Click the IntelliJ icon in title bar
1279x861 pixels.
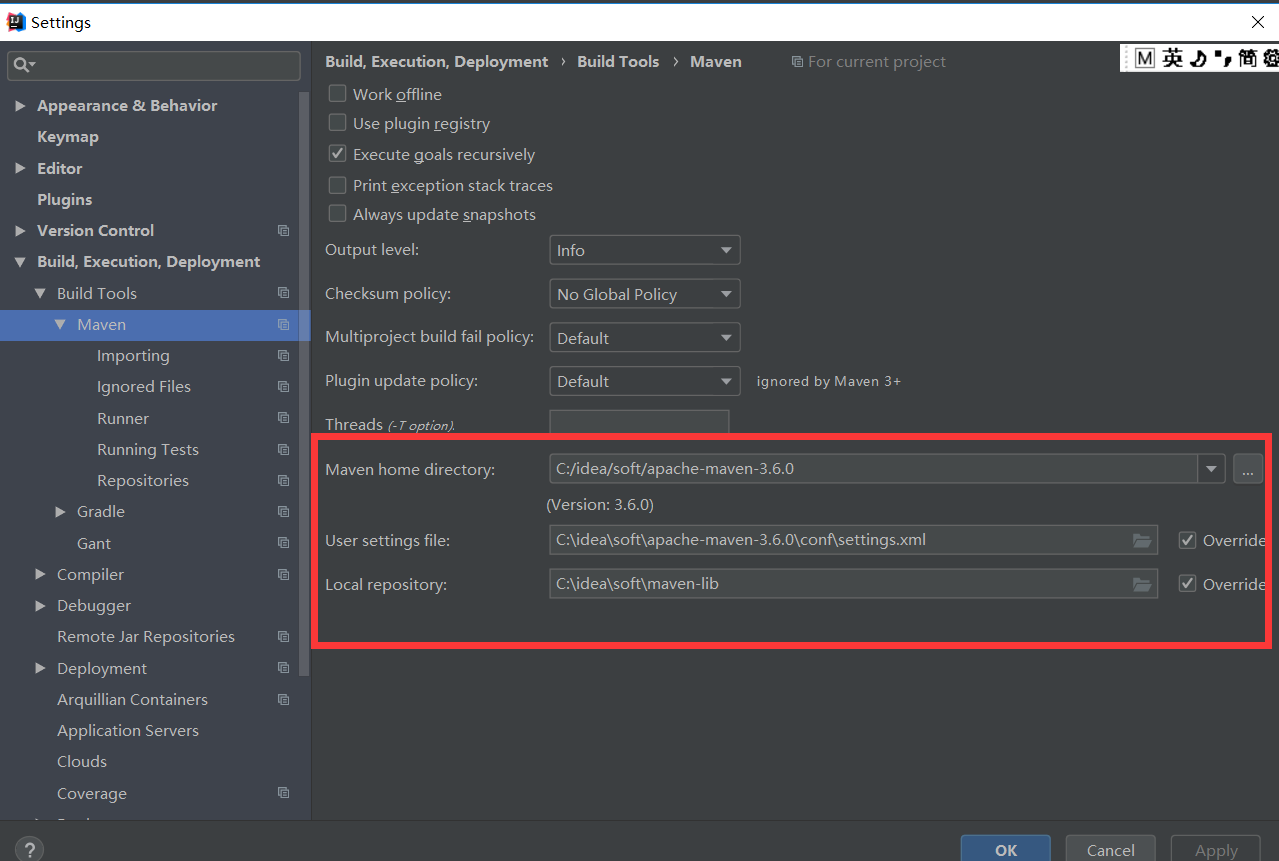[x=16, y=22]
